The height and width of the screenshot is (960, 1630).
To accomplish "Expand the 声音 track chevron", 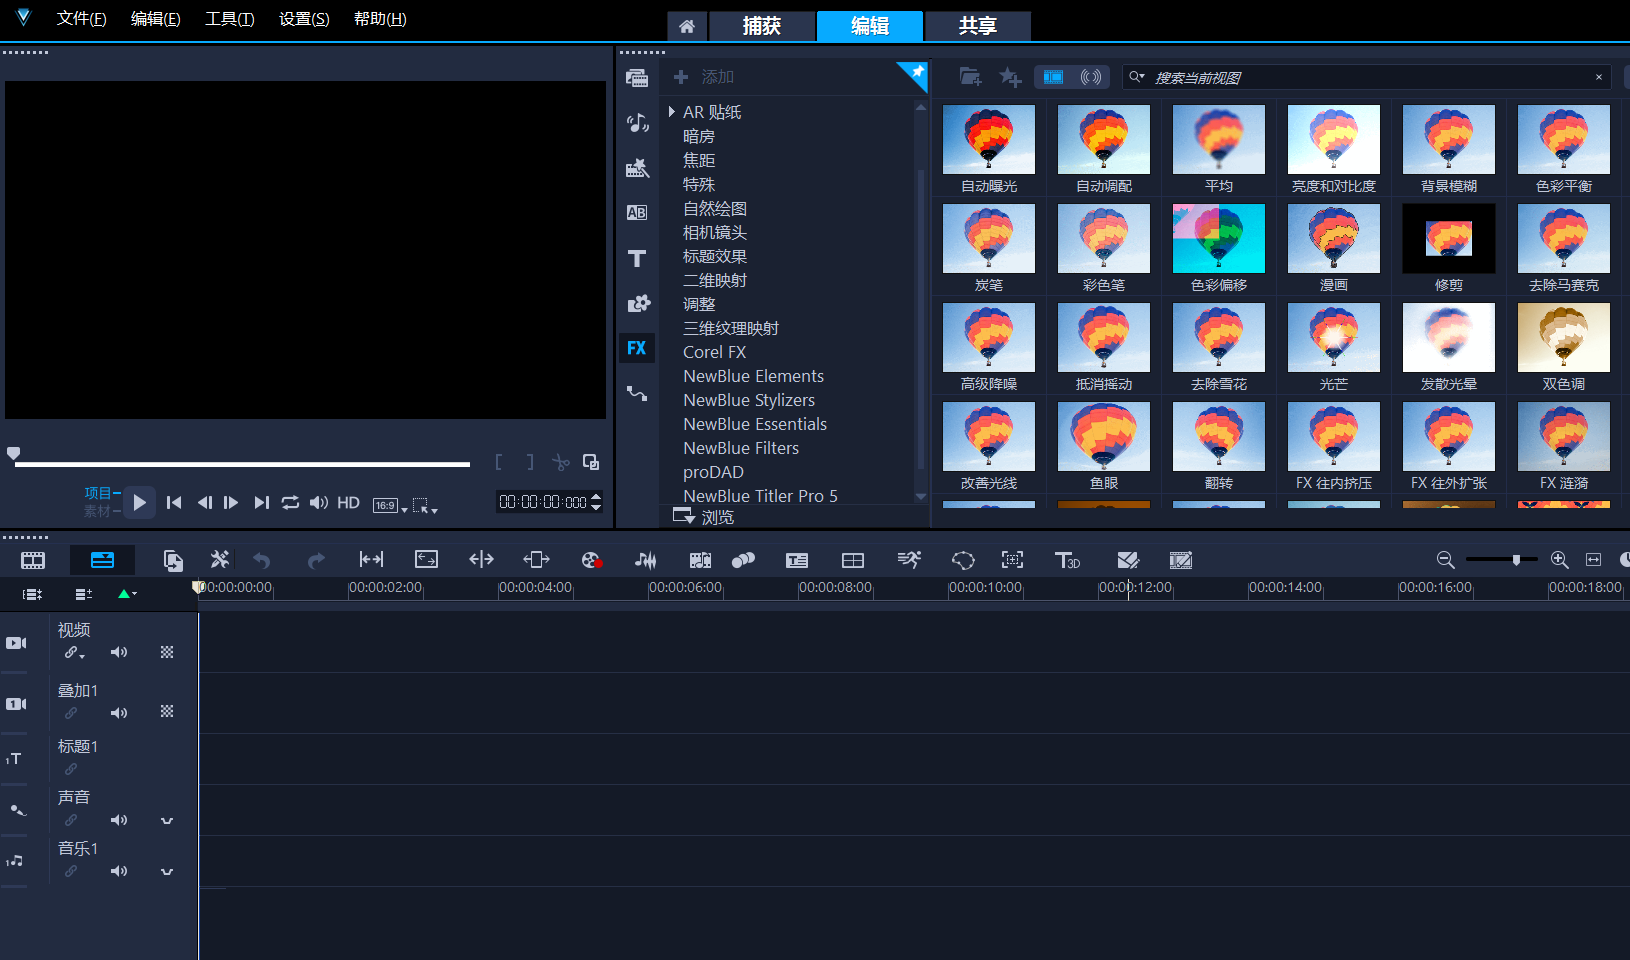I will pos(167,821).
